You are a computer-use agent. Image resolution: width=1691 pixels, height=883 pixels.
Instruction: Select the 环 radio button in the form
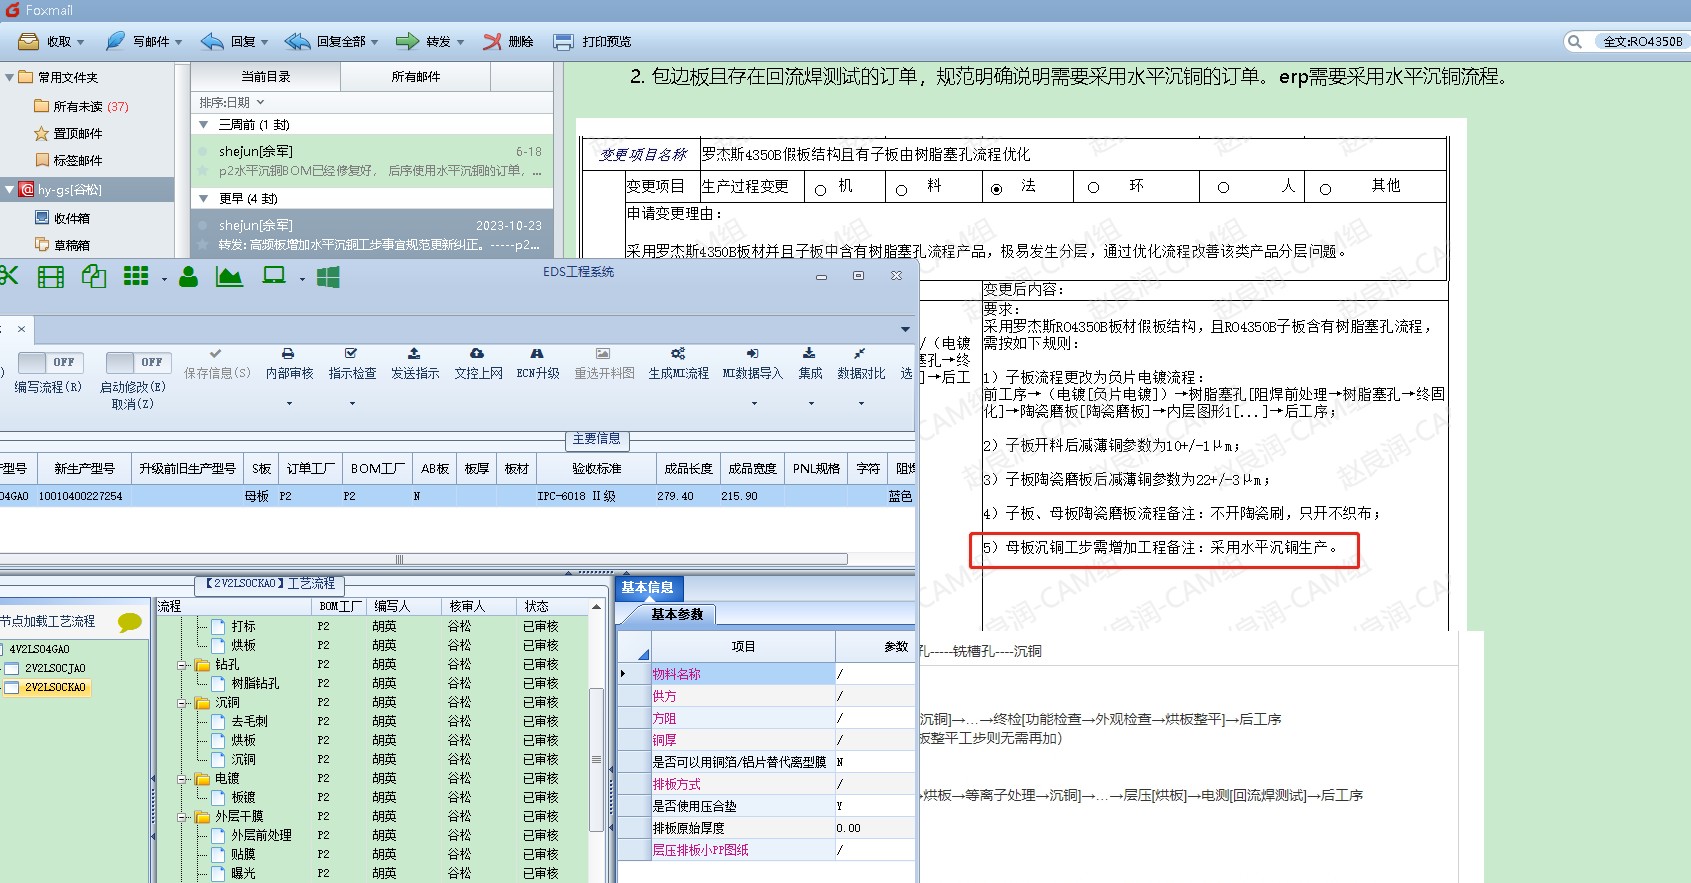(1093, 188)
